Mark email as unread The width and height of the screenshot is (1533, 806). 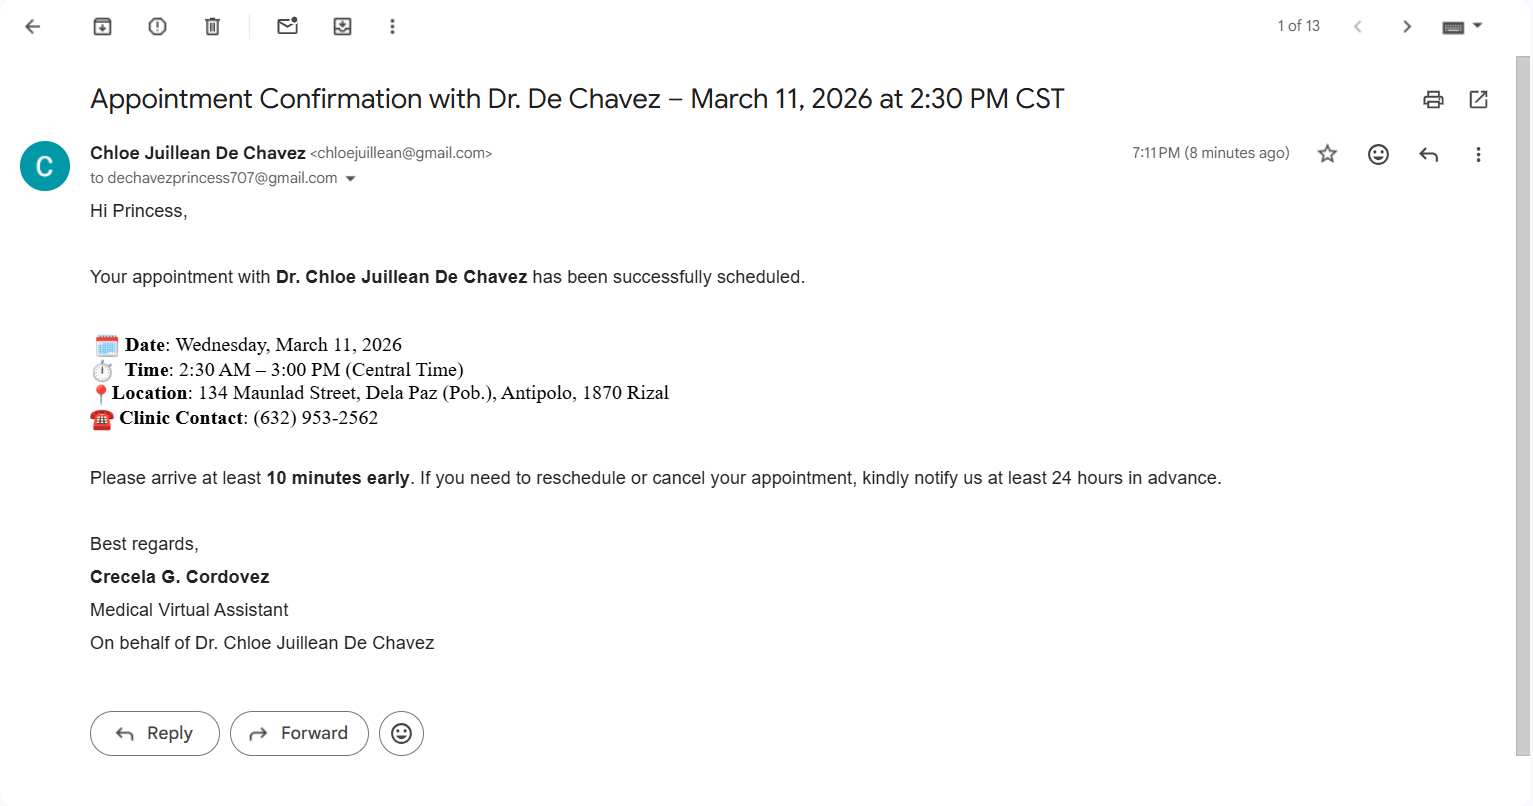288,27
